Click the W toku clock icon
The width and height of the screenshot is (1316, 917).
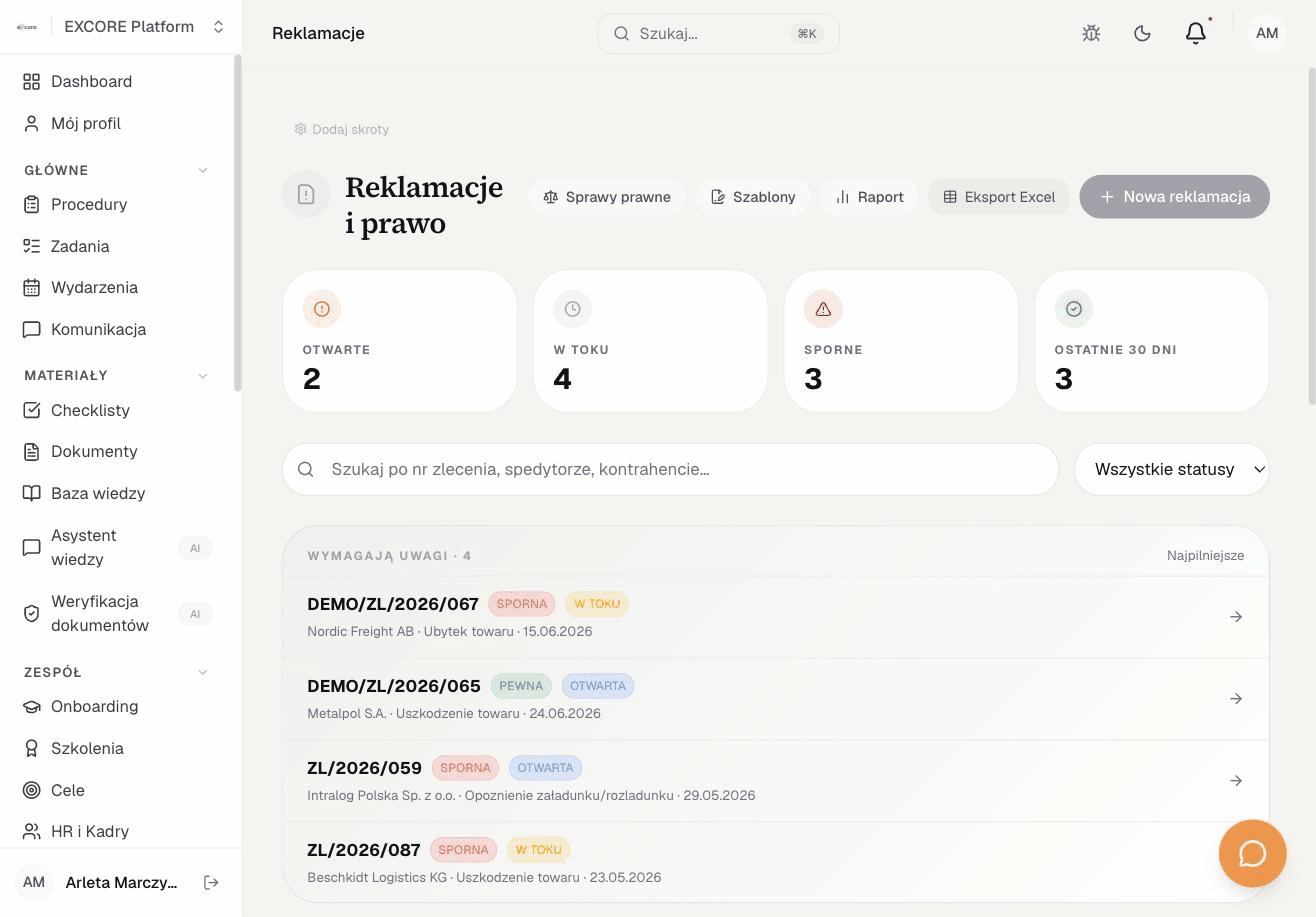tap(573, 309)
